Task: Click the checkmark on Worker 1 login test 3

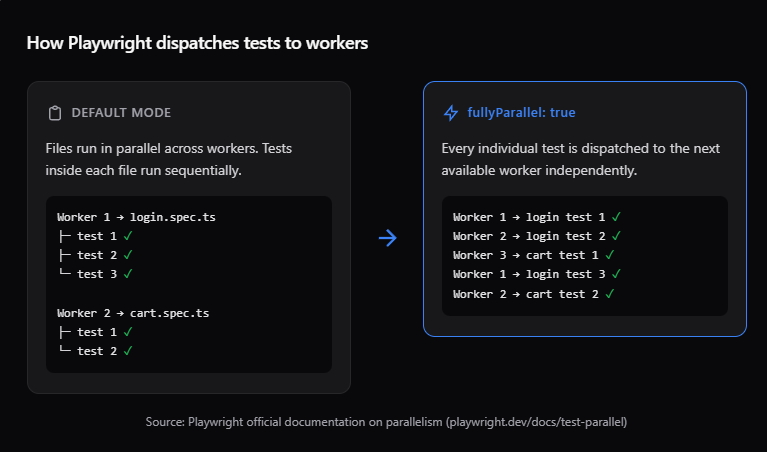Action: tap(617, 274)
